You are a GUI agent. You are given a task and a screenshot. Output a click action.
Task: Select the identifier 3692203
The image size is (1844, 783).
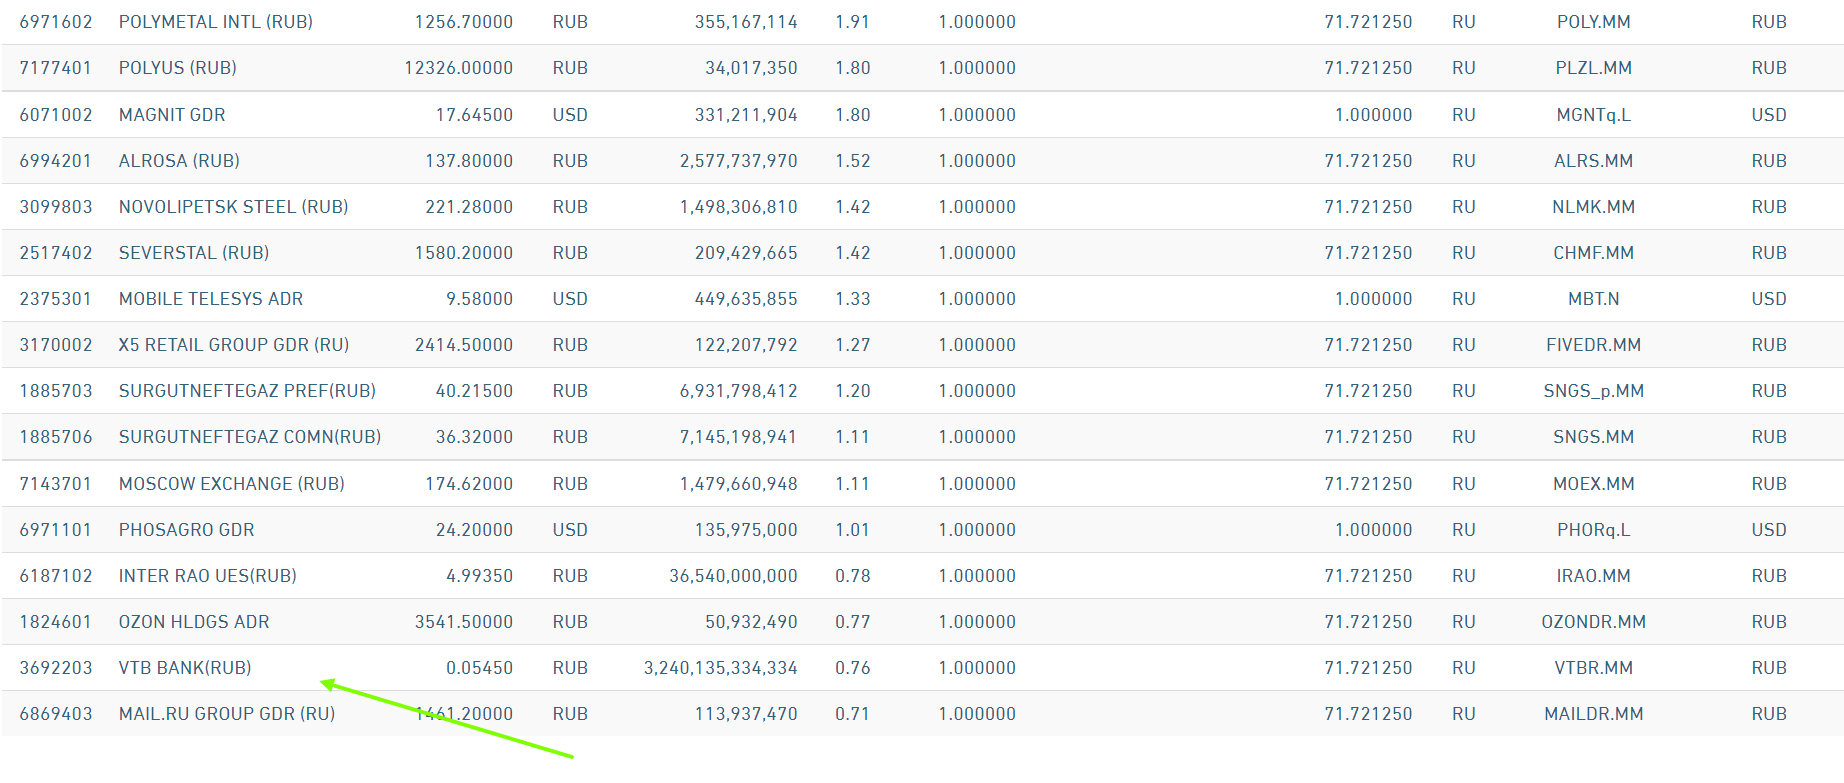pos(56,668)
